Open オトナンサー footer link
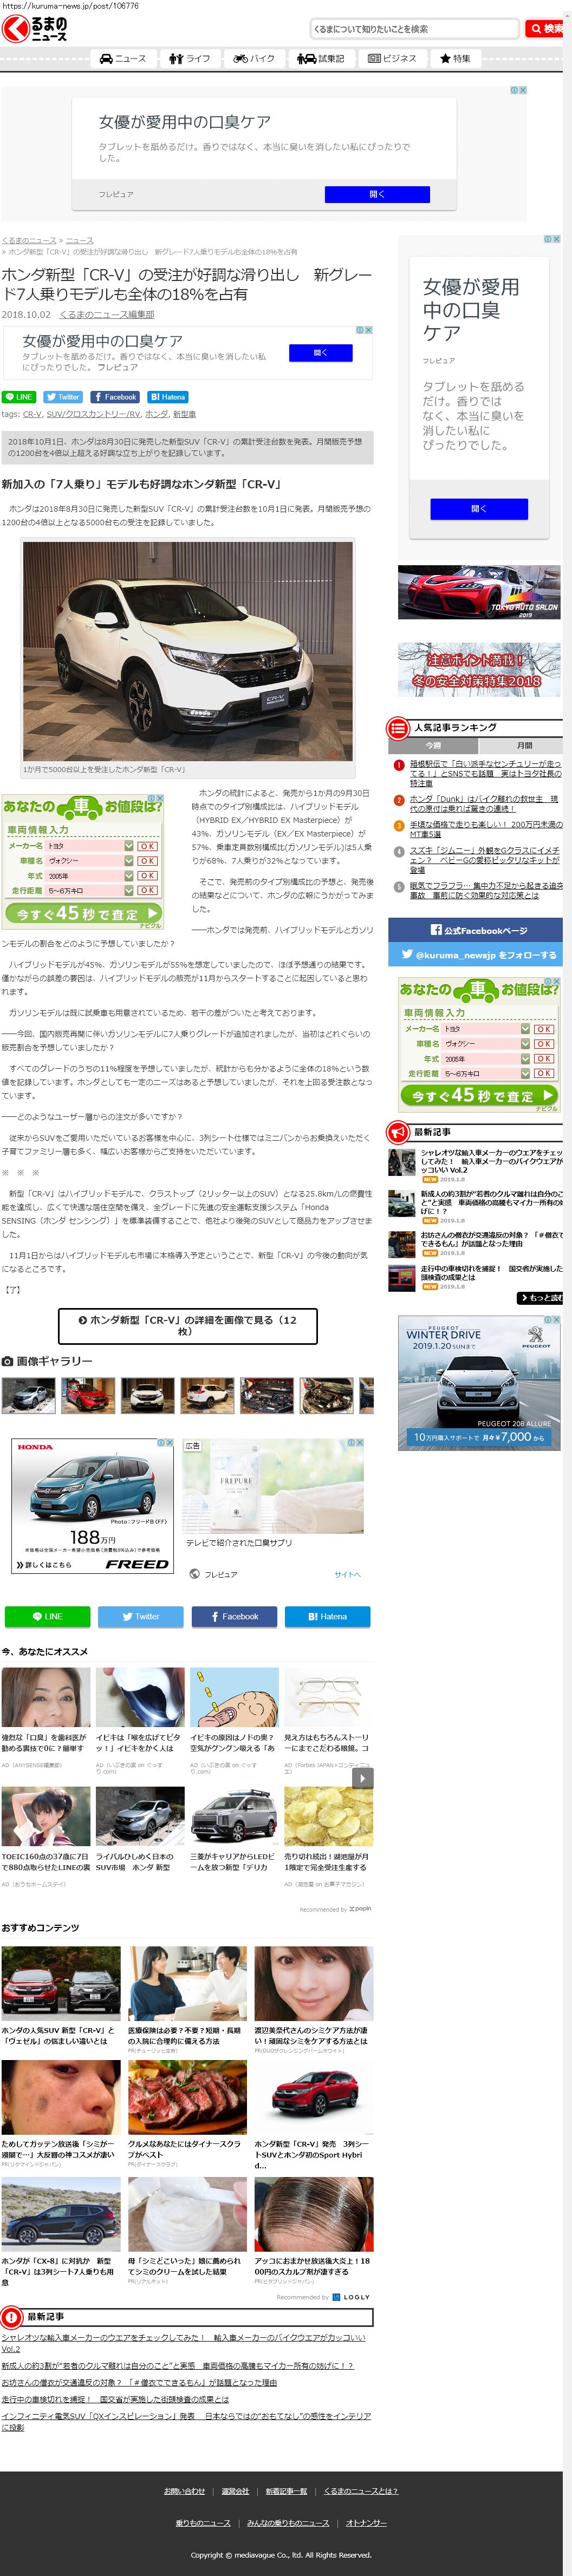Viewport: 572px width, 2576px height. pos(366,2522)
